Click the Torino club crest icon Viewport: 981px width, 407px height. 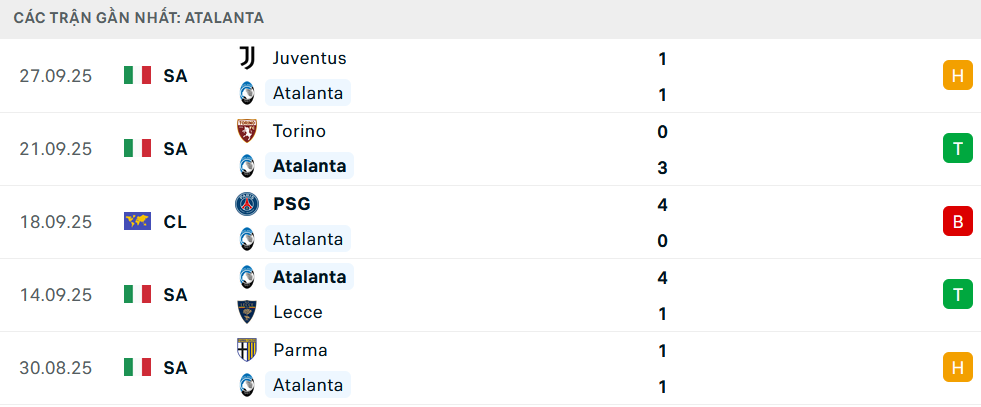tap(246, 131)
